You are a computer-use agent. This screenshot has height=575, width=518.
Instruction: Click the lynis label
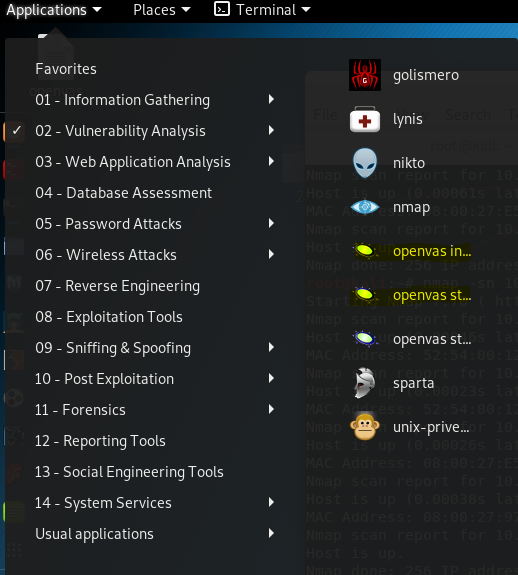point(408,120)
